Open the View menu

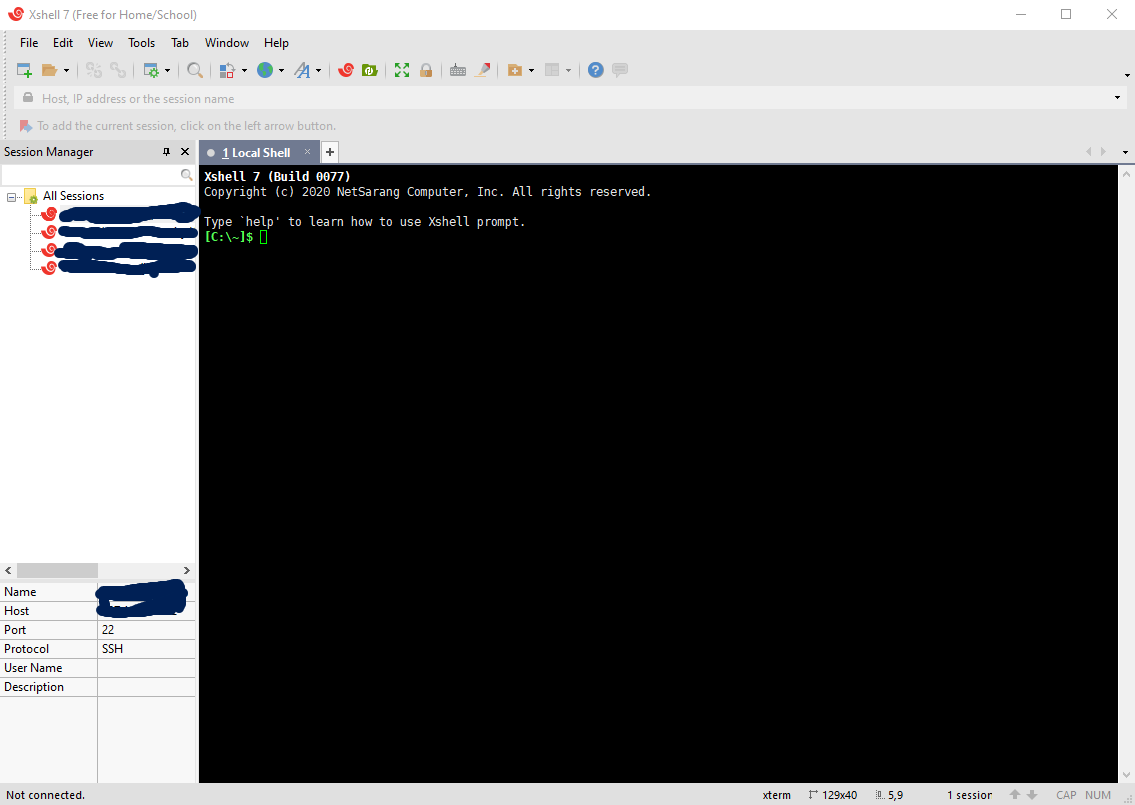point(101,43)
